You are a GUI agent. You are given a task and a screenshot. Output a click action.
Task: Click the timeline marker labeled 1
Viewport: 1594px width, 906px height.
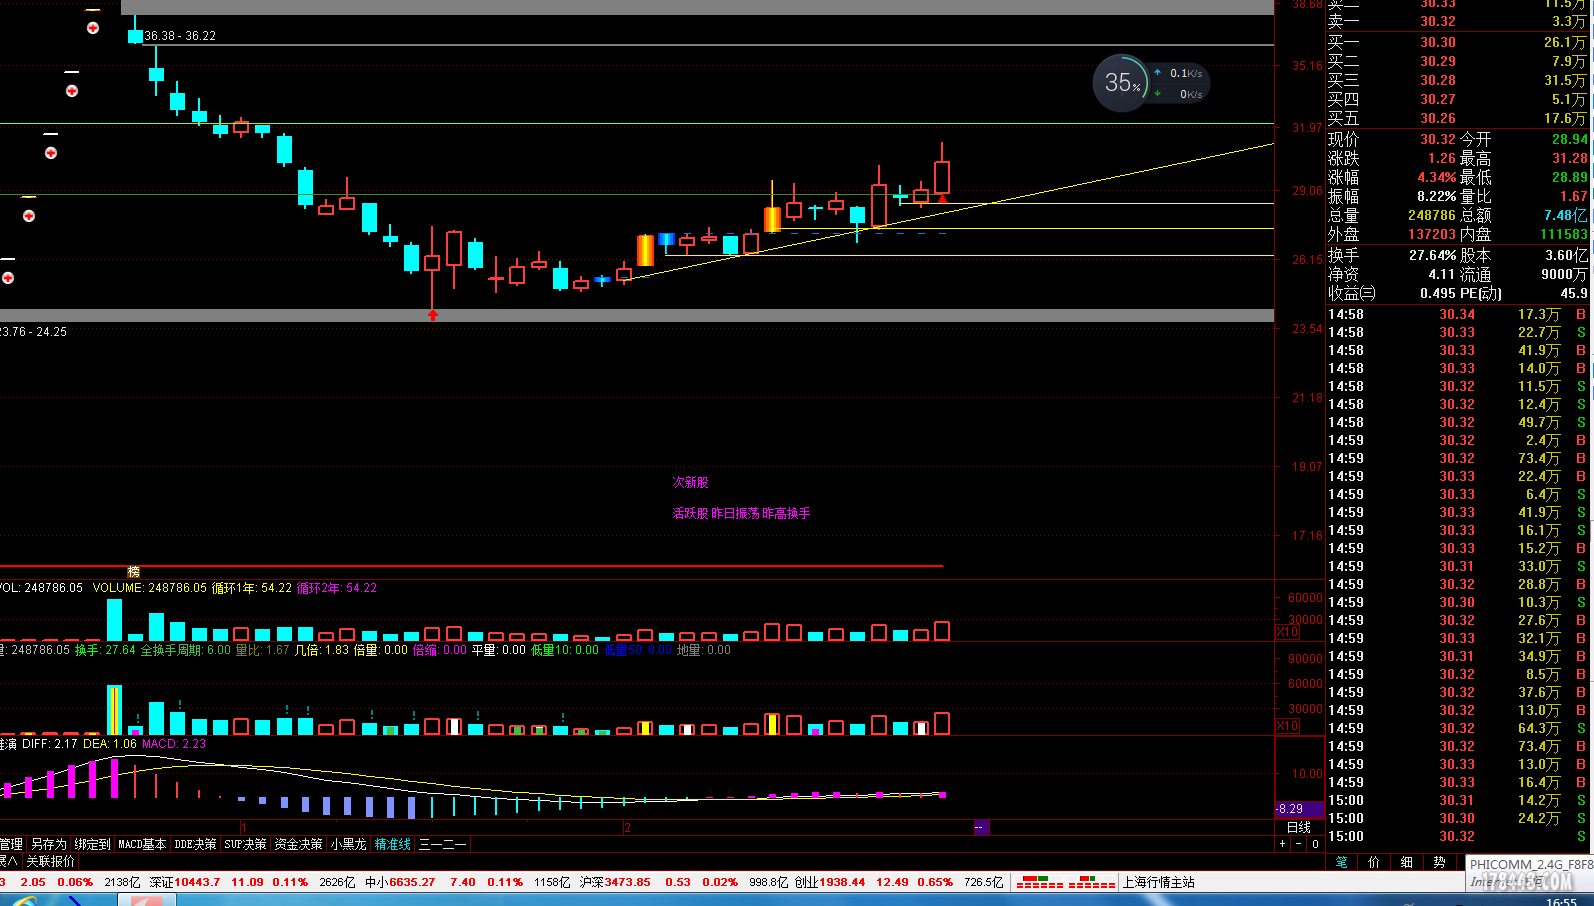click(x=243, y=827)
